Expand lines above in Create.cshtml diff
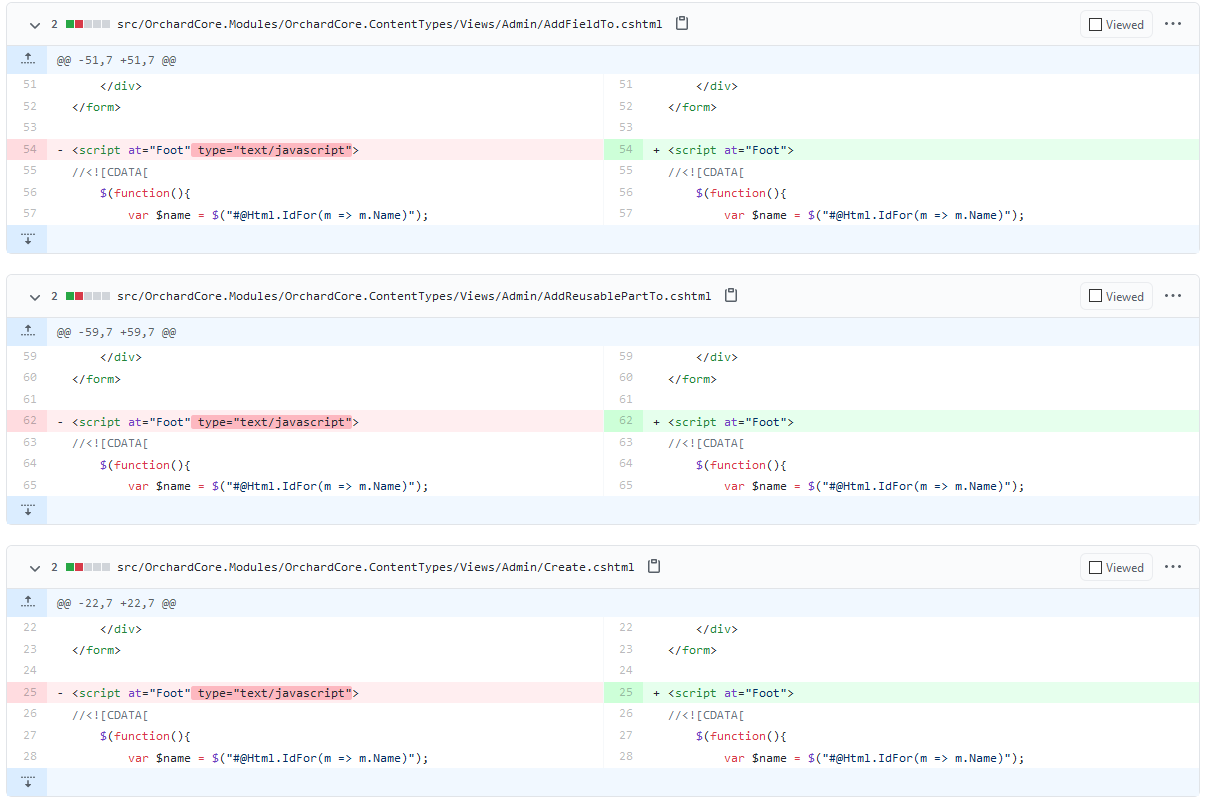The image size is (1213, 804). (27, 603)
